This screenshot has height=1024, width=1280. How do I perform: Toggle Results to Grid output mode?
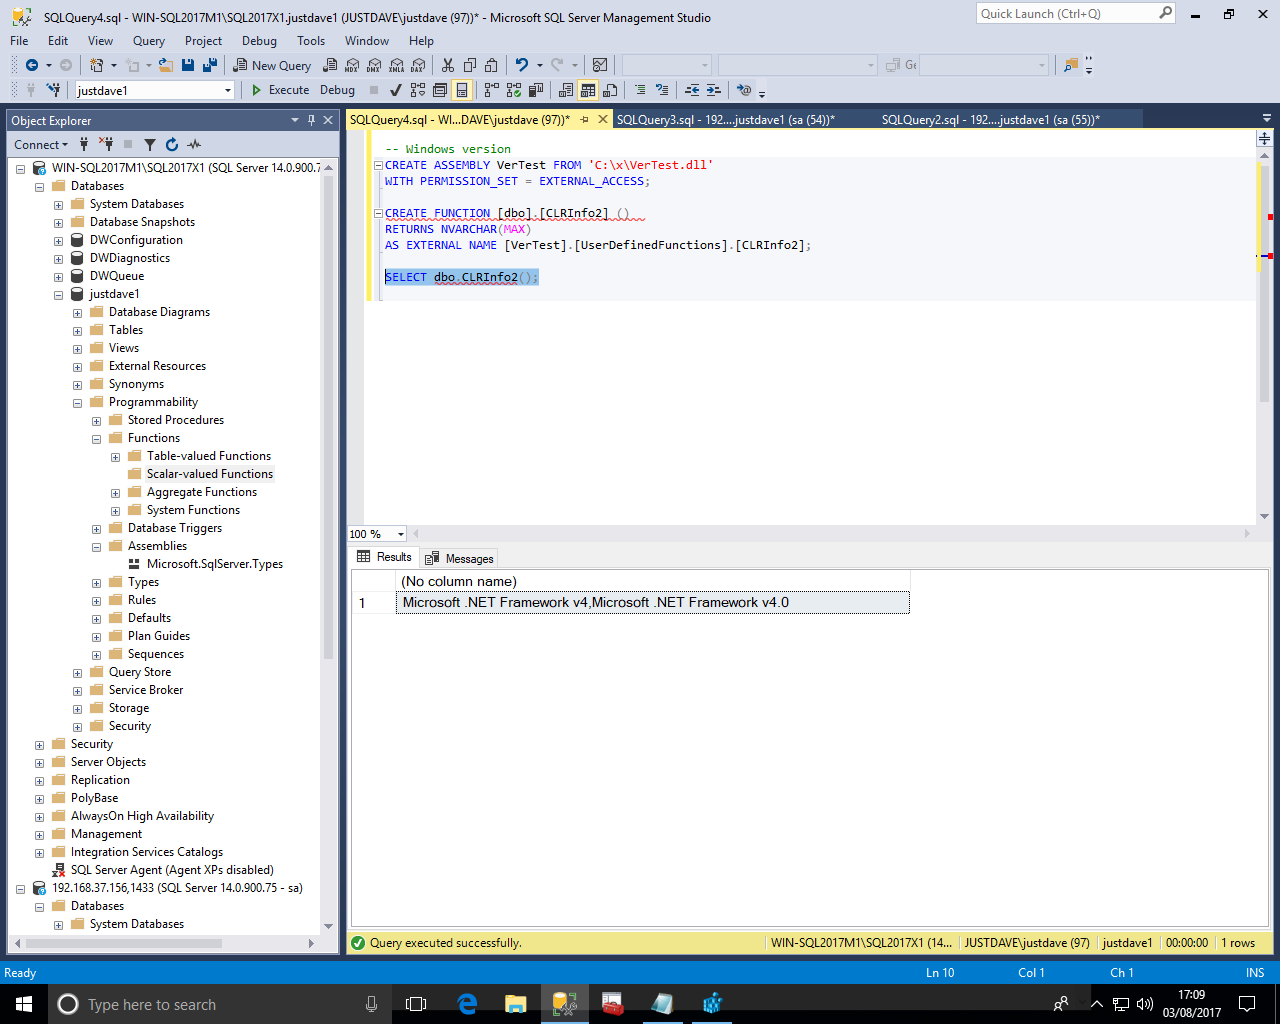(588, 90)
